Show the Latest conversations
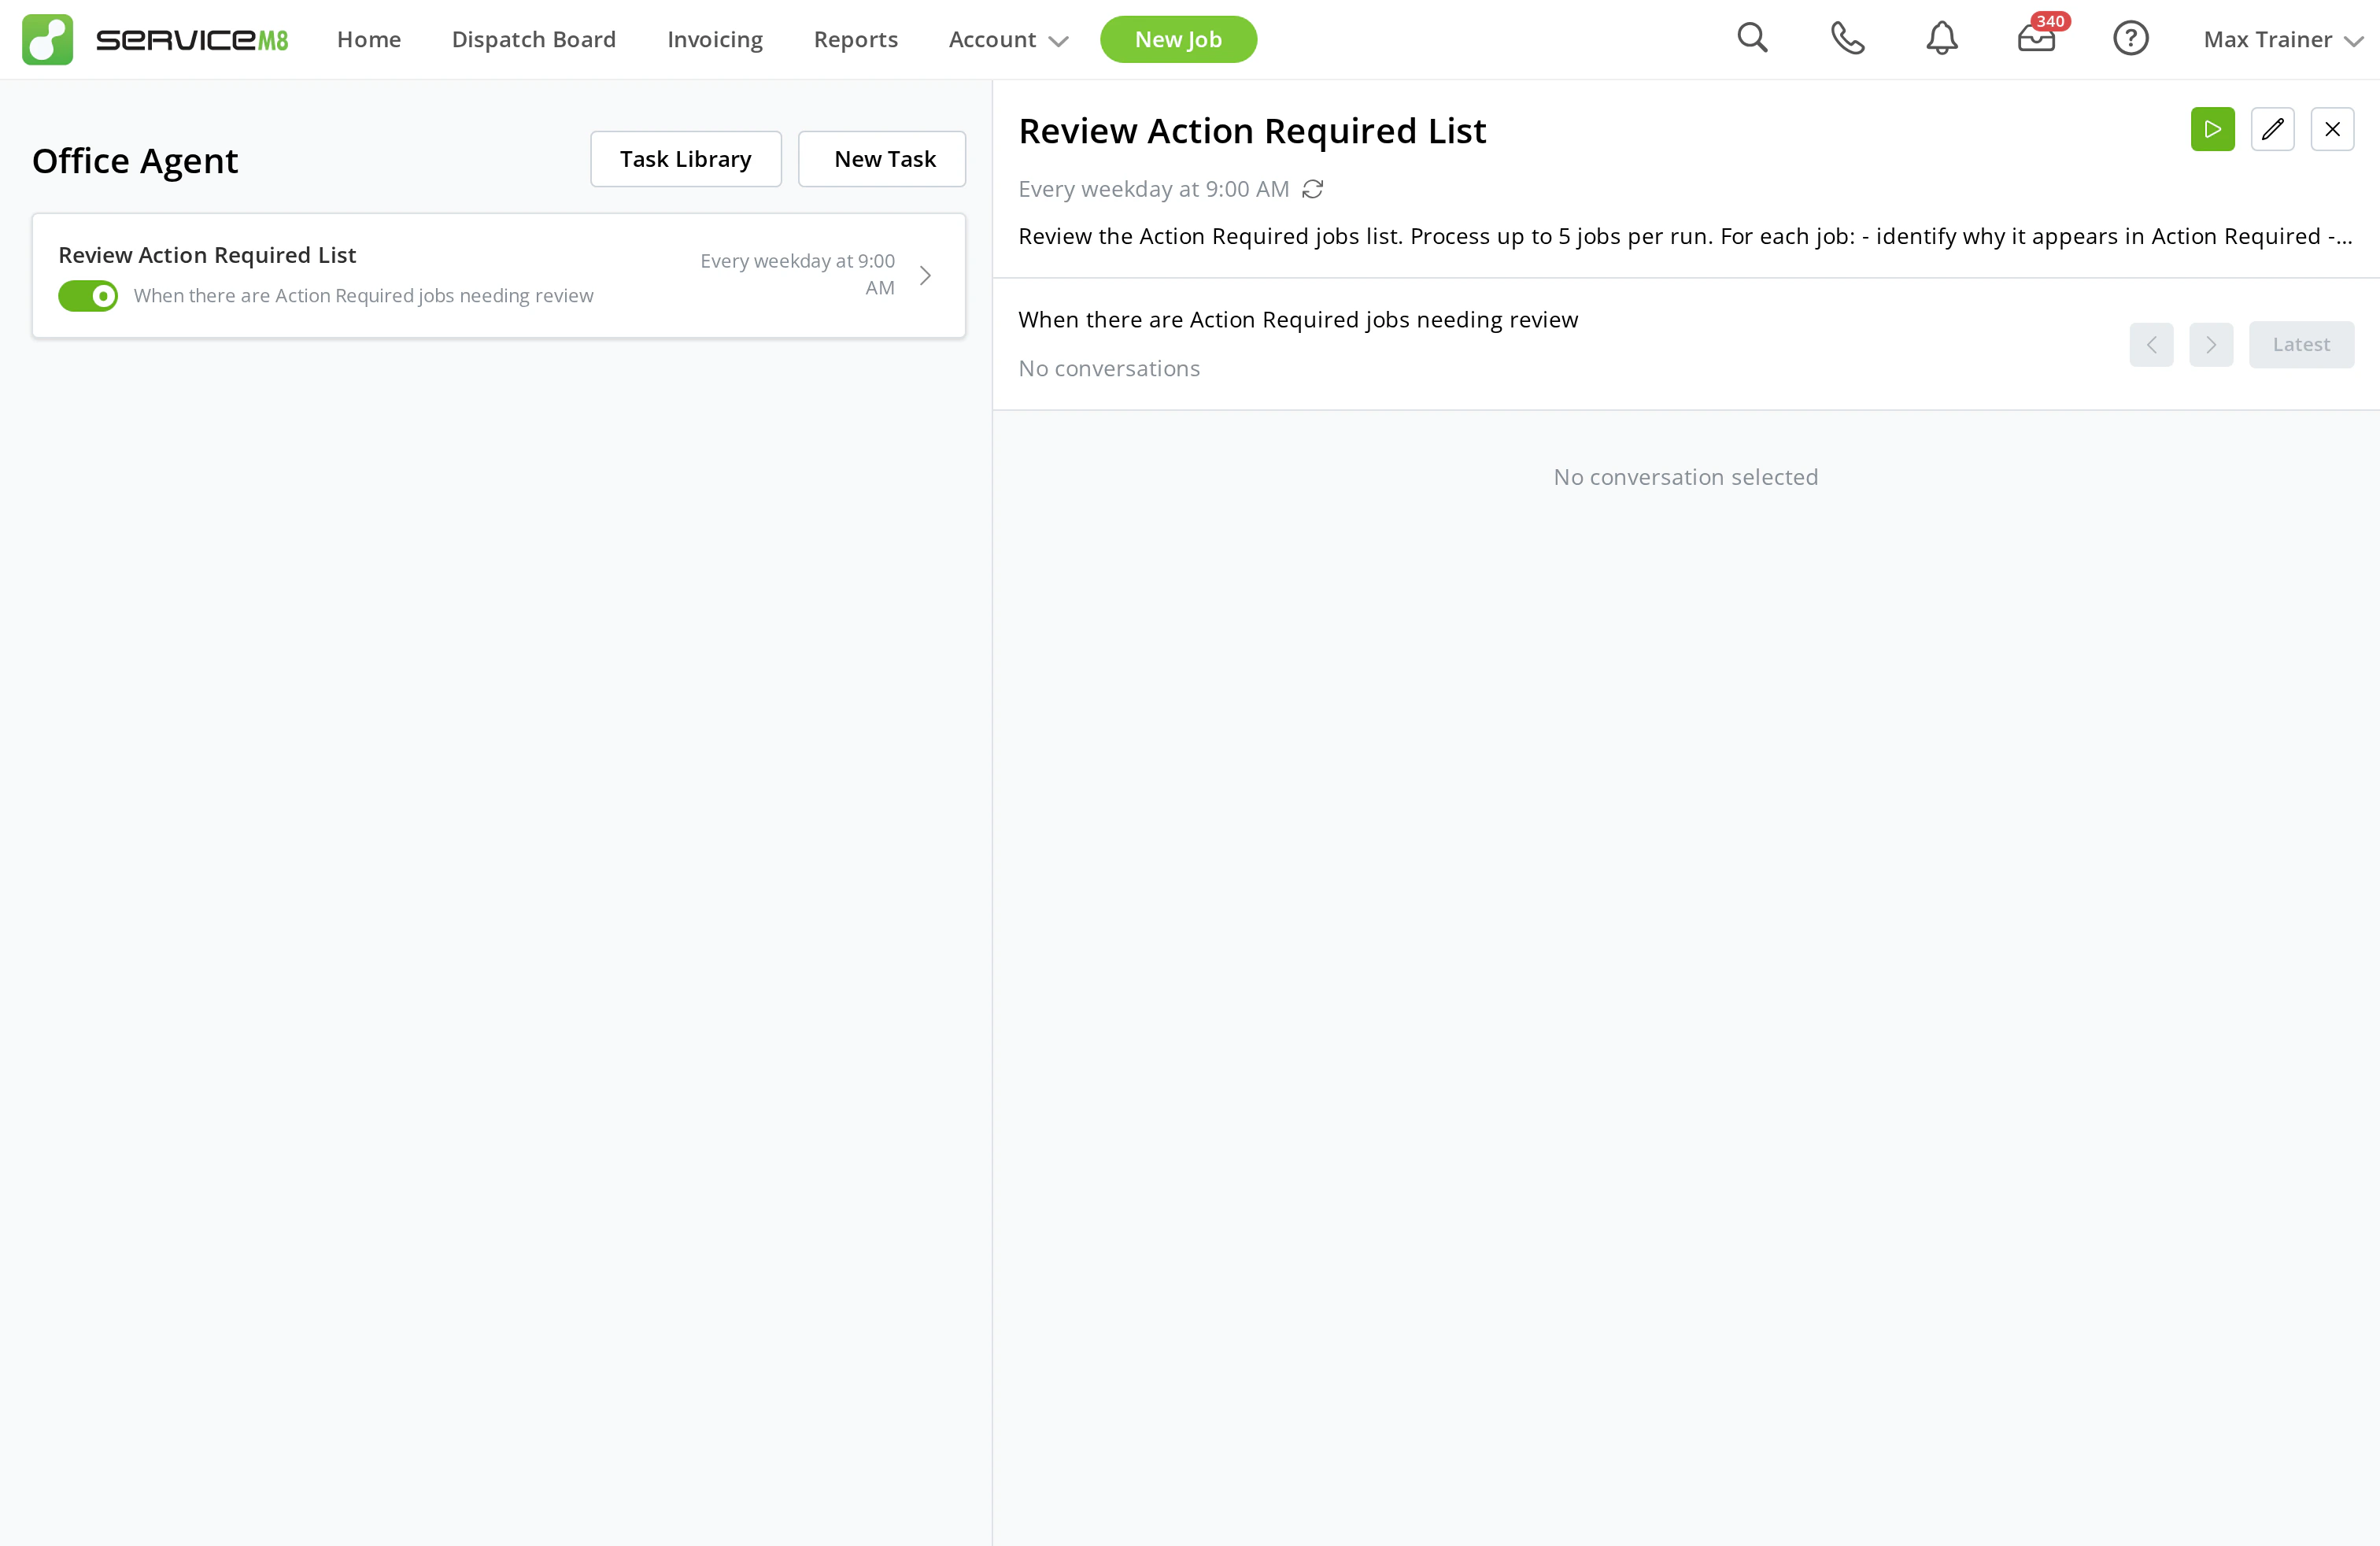 (2302, 344)
